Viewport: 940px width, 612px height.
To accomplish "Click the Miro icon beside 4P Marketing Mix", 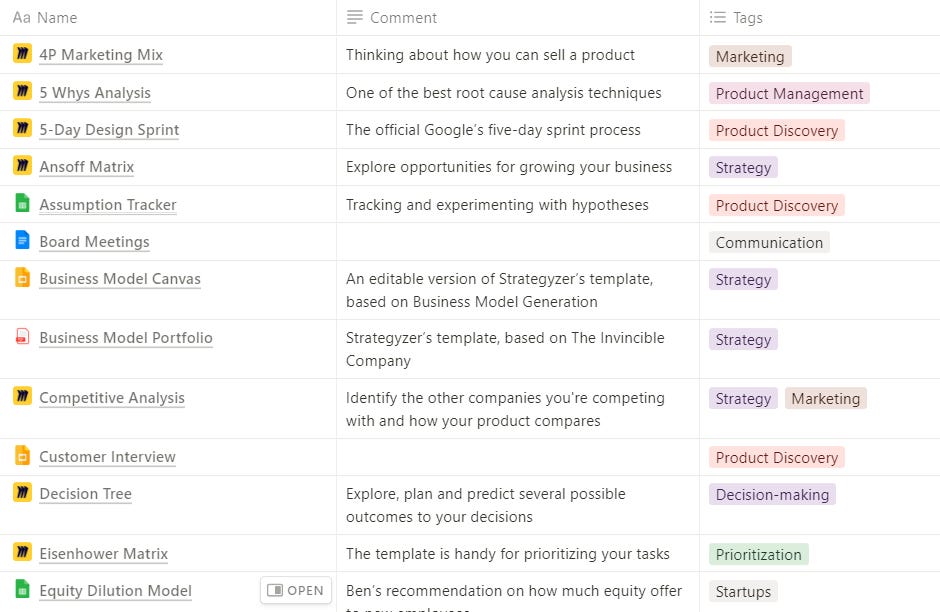I will click(22, 53).
